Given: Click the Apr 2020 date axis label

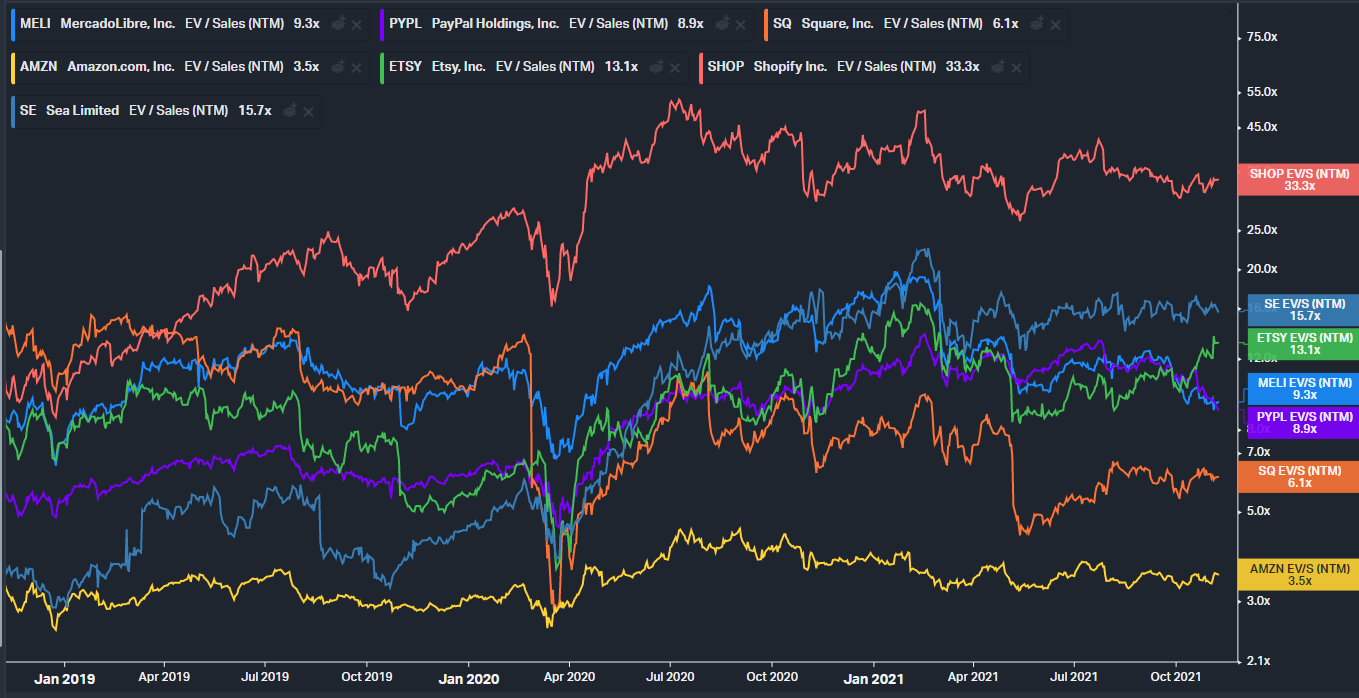Looking at the screenshot, I should click(x=568, y=677).
